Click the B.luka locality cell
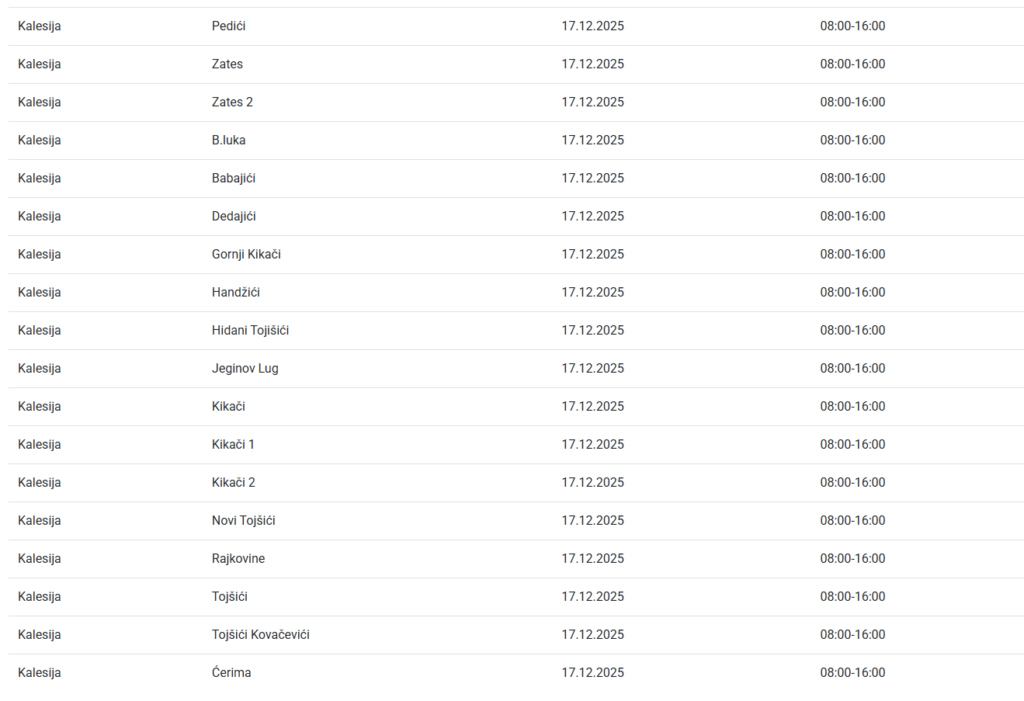The width and height of the screenshot is (1024, 701). click(x=228, y=140)
